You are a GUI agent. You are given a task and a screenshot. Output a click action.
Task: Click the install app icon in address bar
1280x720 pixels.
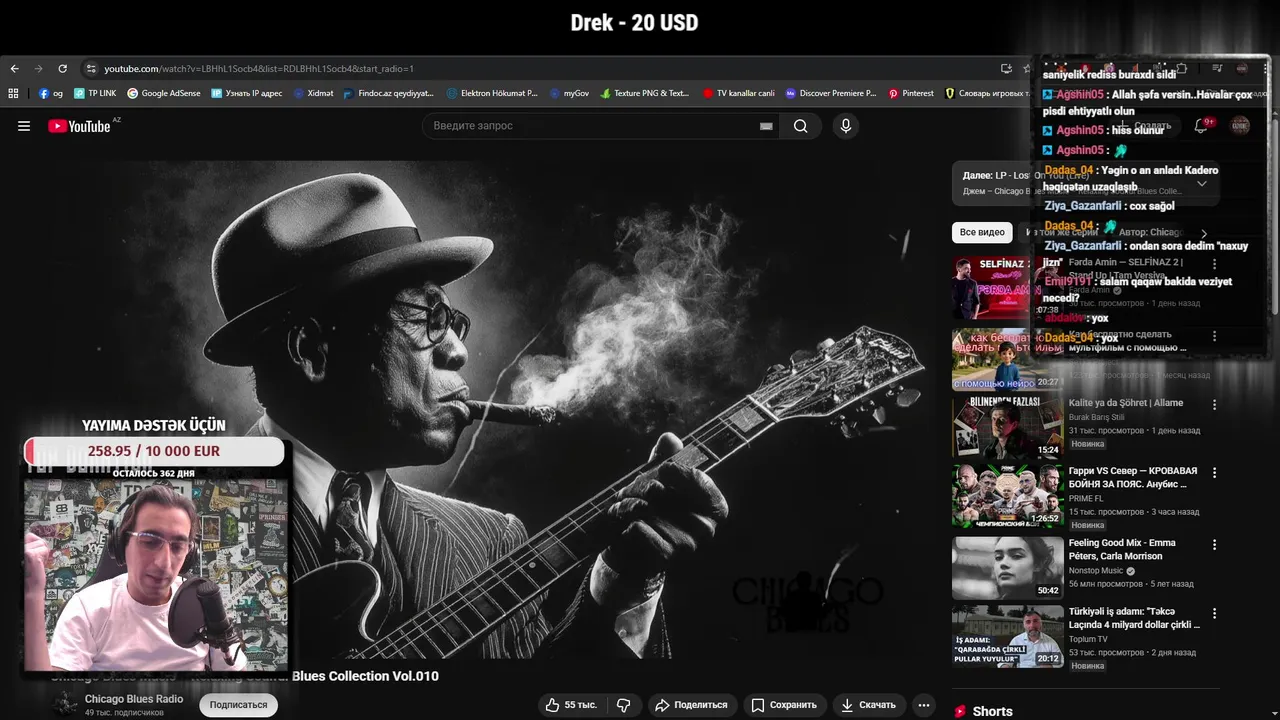pos(1006,69)
